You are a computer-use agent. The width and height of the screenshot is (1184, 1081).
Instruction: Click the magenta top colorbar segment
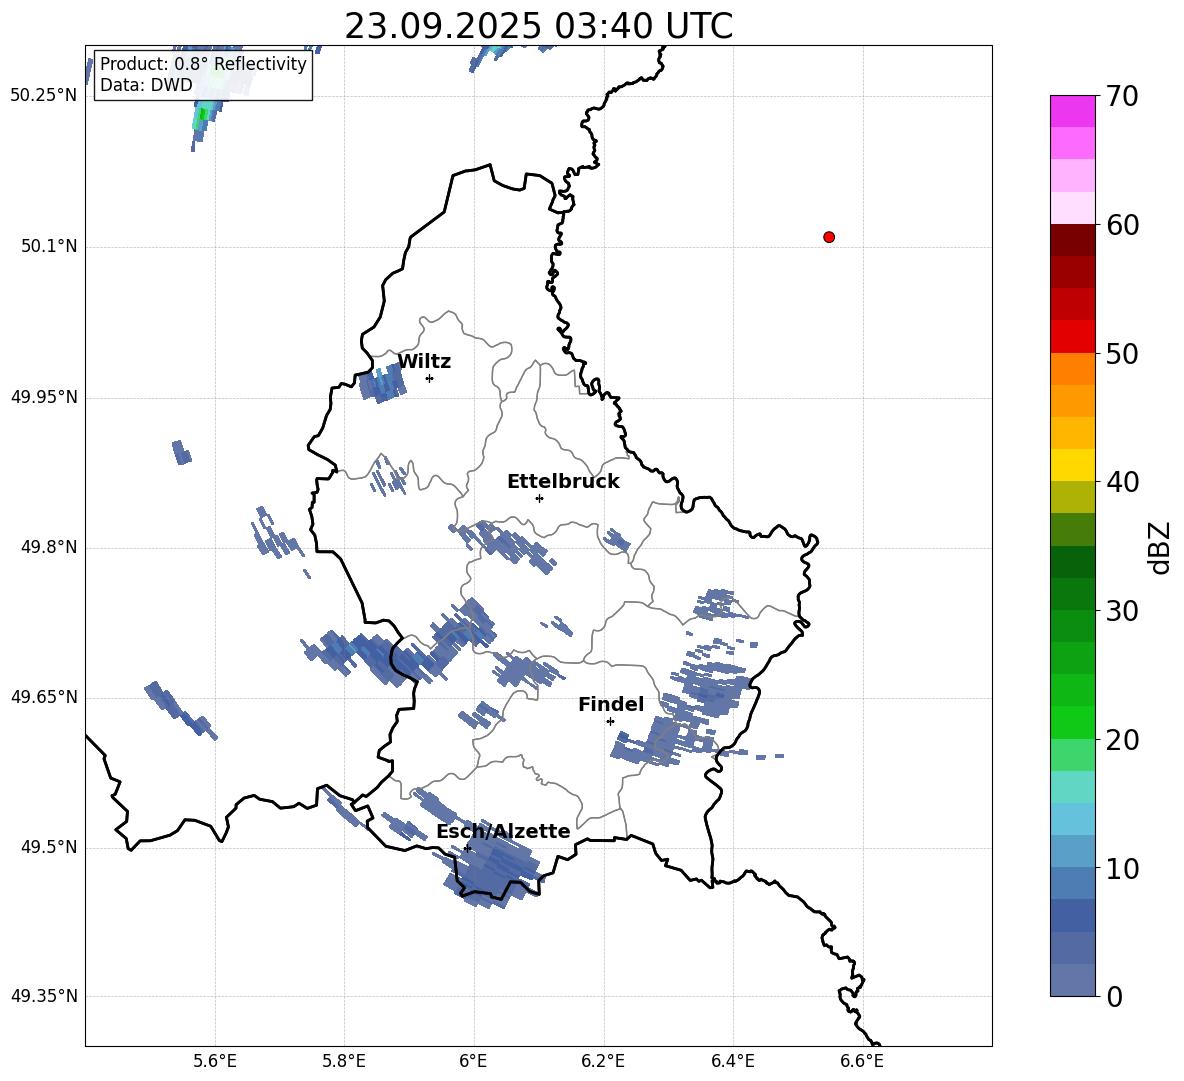click(x=1072, y=112)
